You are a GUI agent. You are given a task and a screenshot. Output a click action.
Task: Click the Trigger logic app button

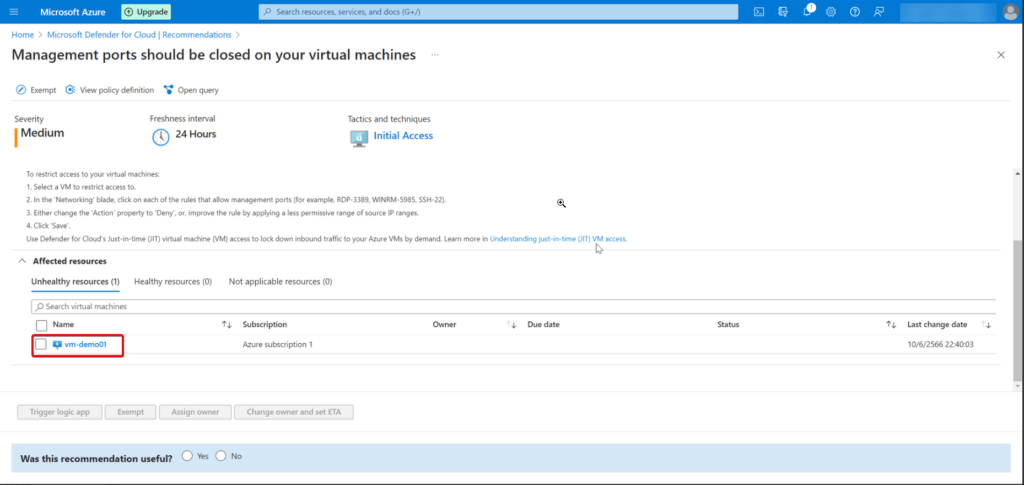[59, 412]
